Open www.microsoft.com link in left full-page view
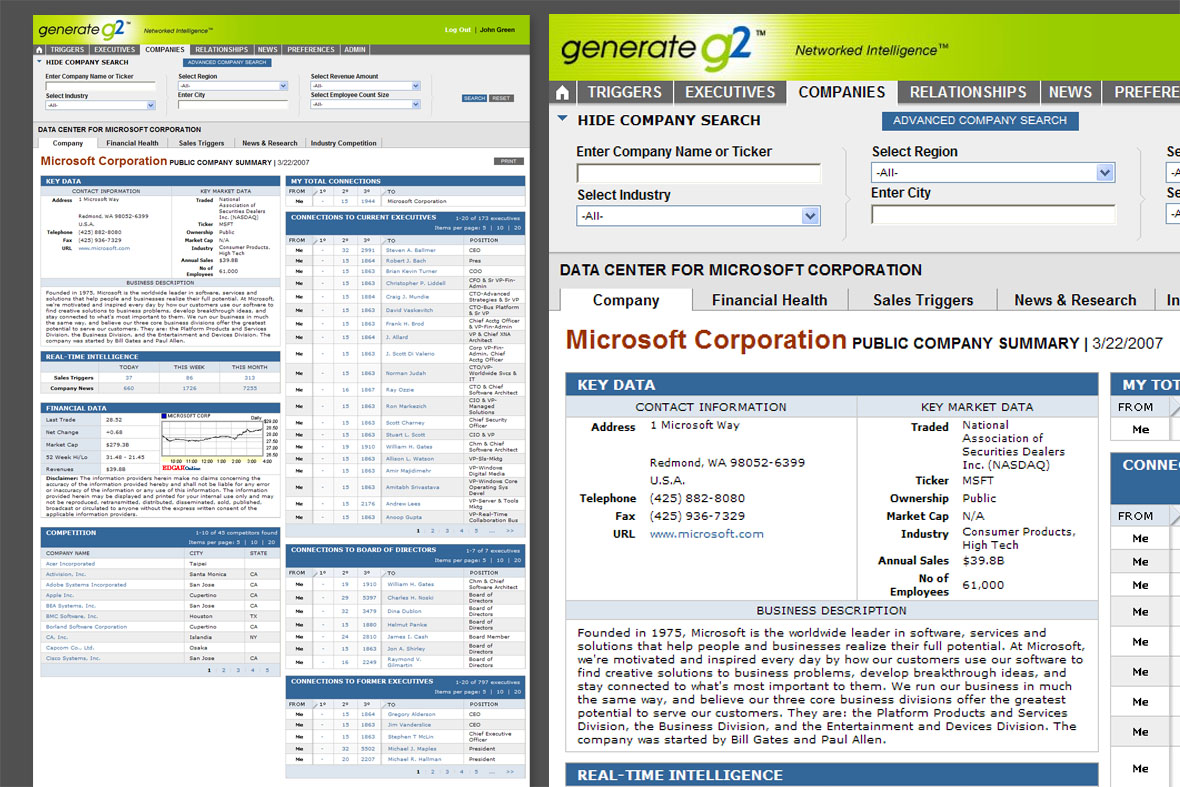1180x787 pixels. pos(104,248)
